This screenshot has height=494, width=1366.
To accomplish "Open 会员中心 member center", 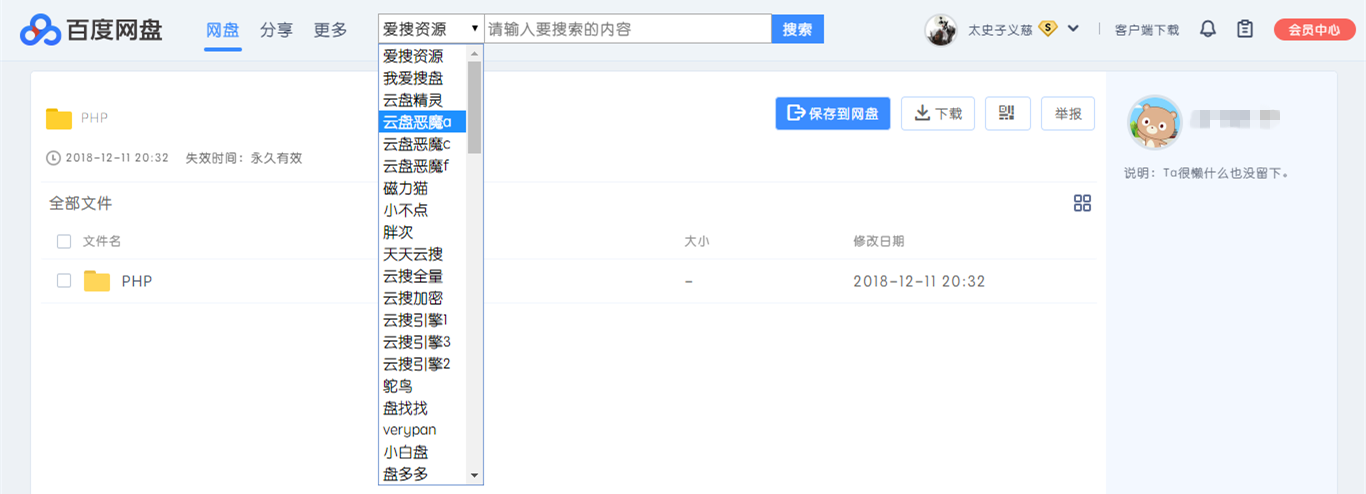I will point(1314,30).
